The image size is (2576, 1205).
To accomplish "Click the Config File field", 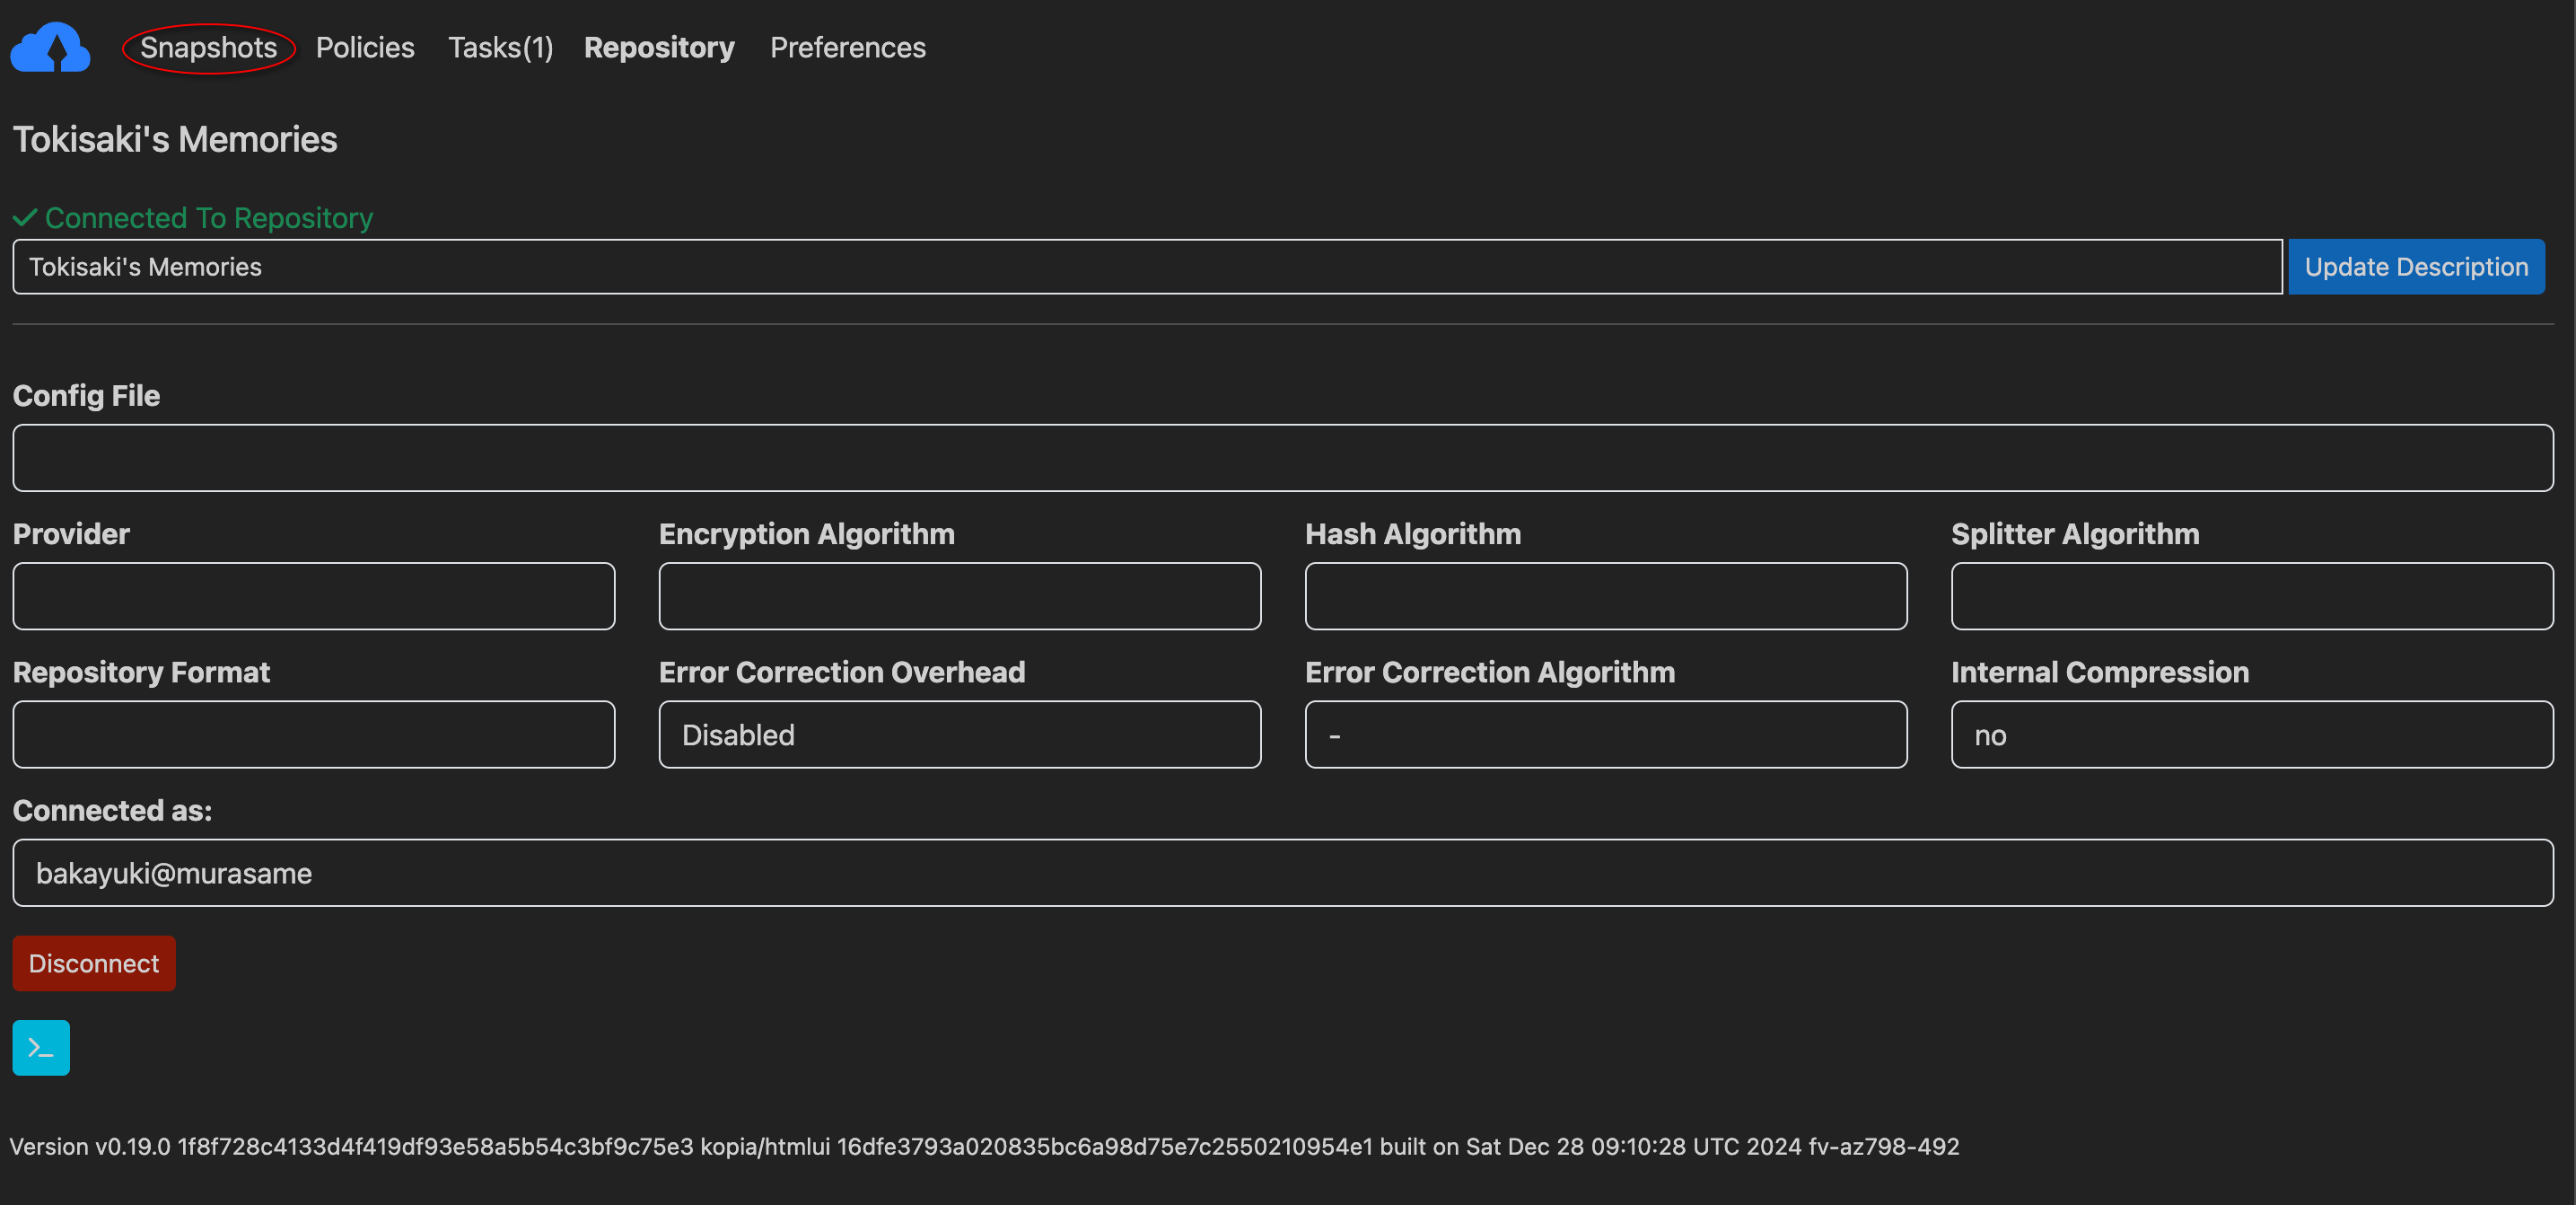I will [x=1282, y=457].
